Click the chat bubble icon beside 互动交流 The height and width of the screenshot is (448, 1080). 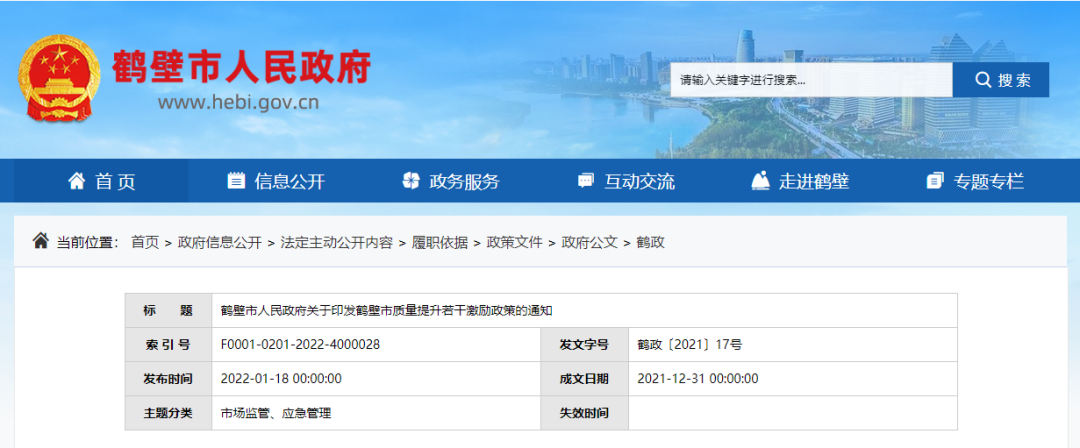click(585, 181)
